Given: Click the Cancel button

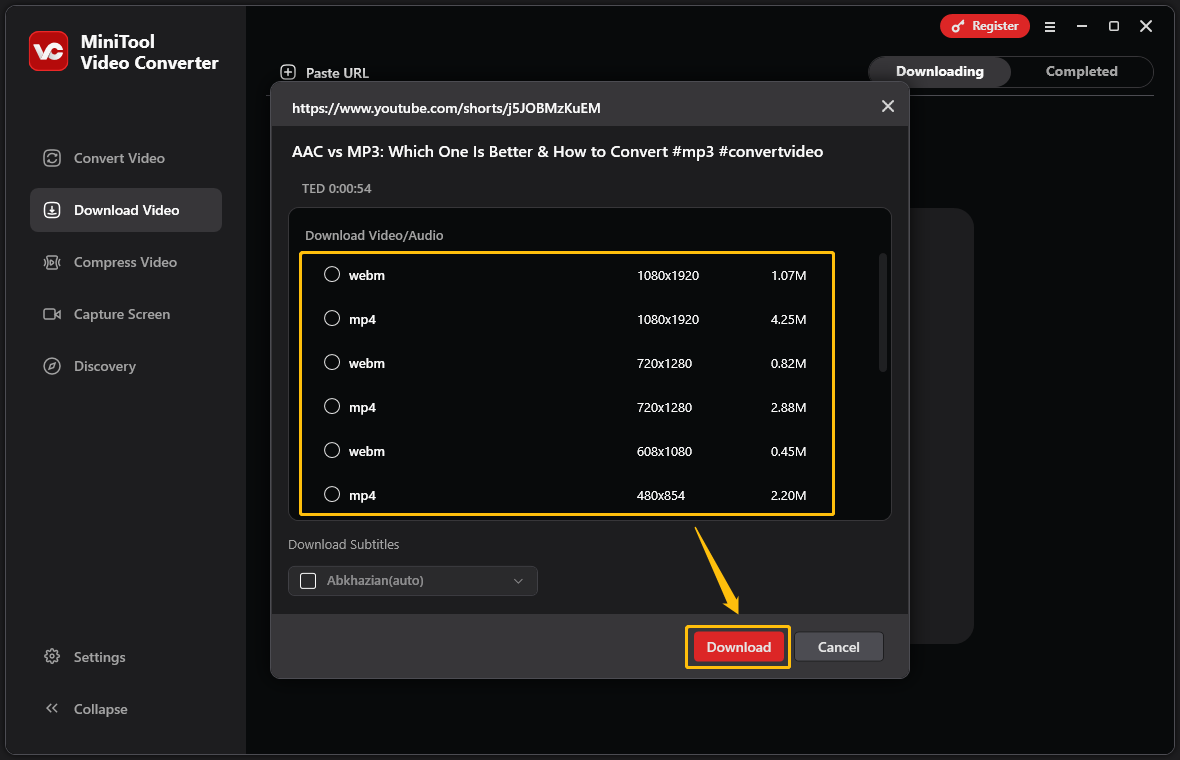Looking at the screenshot, I should [838, 647].
